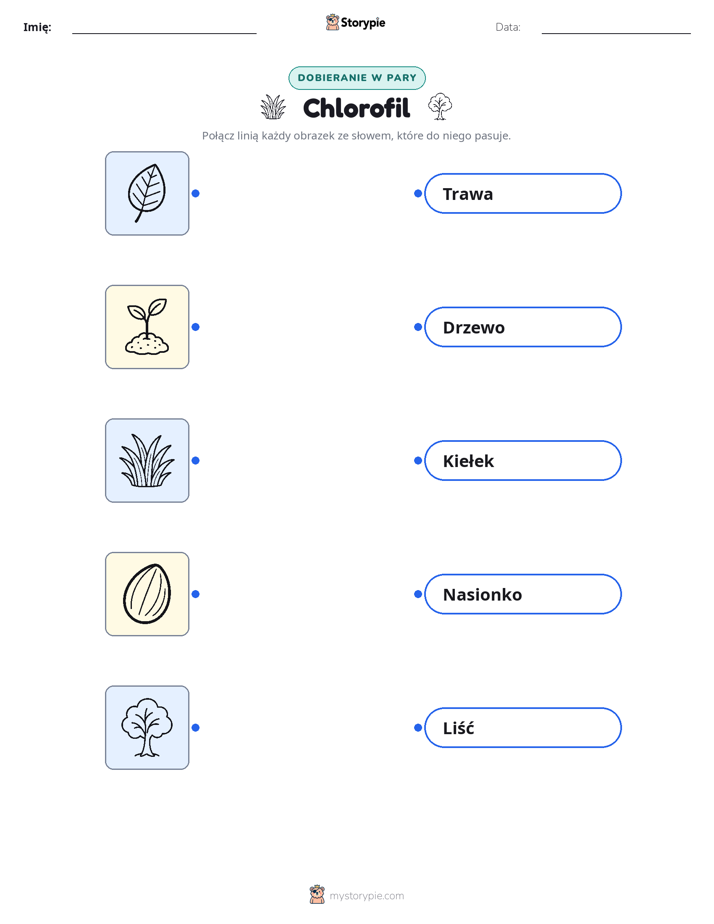Choose the Kiełek word box
This screenshot has width=714, height=924.
pos(523,460)
